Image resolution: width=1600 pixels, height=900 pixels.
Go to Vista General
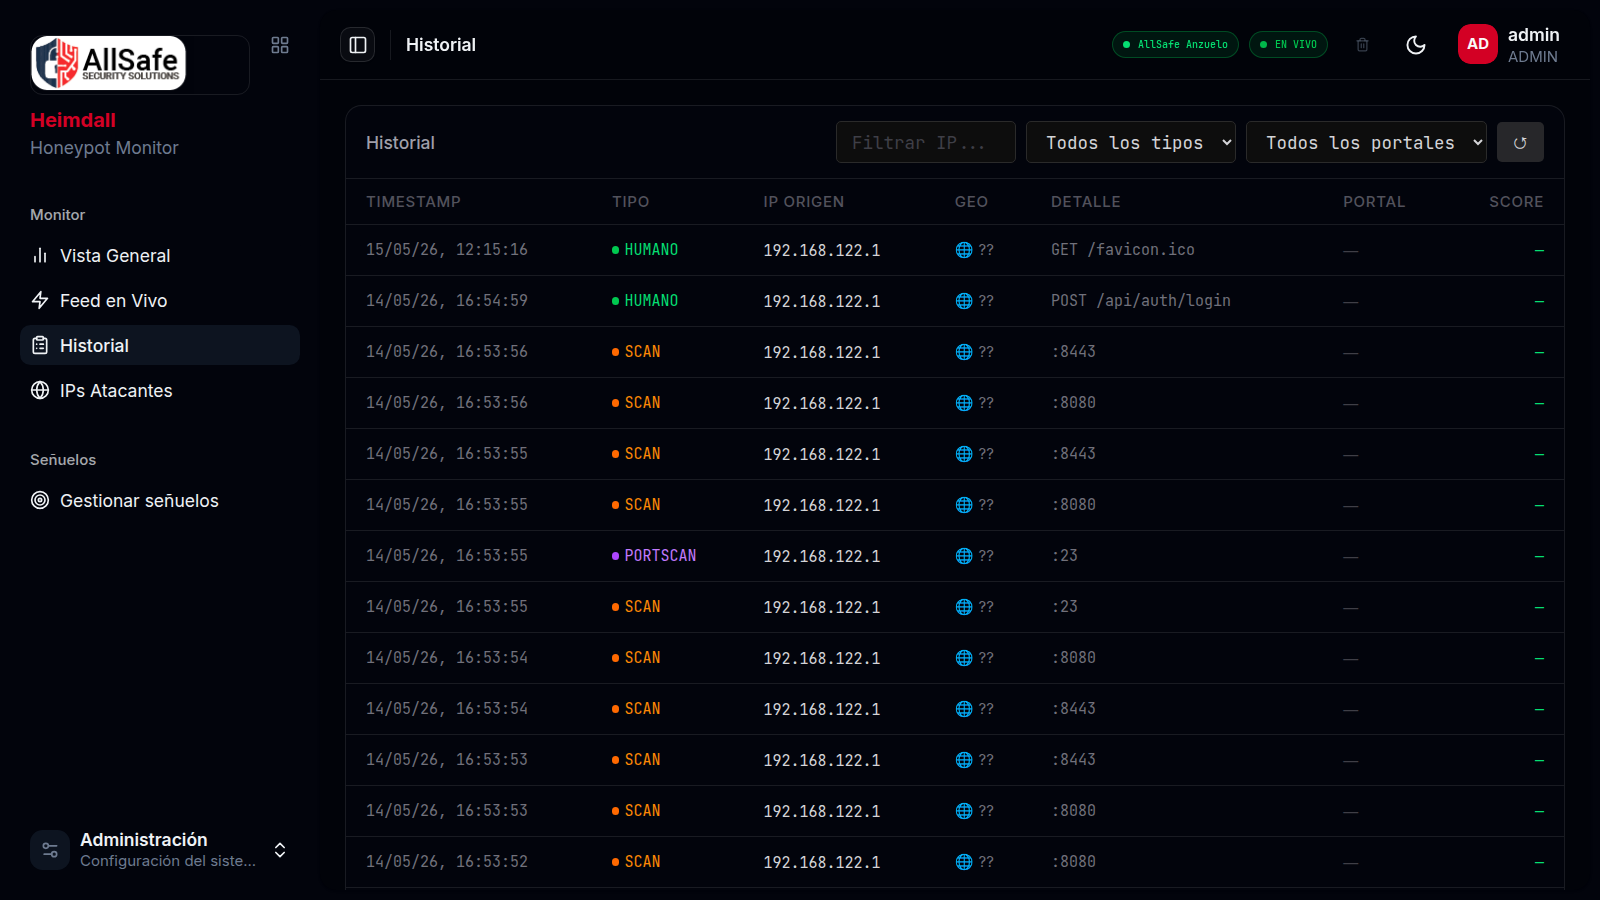coord(160,256)
